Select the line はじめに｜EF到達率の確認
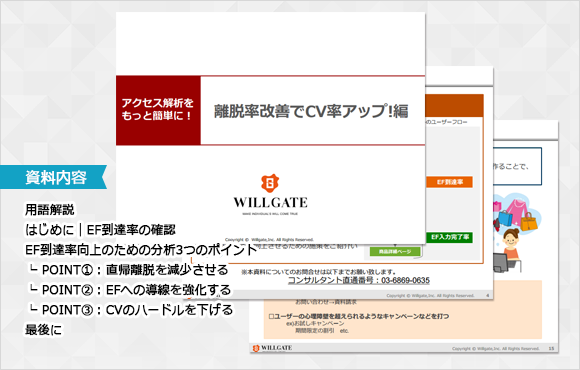Screen dimensions: 580x370 [100, 230]
